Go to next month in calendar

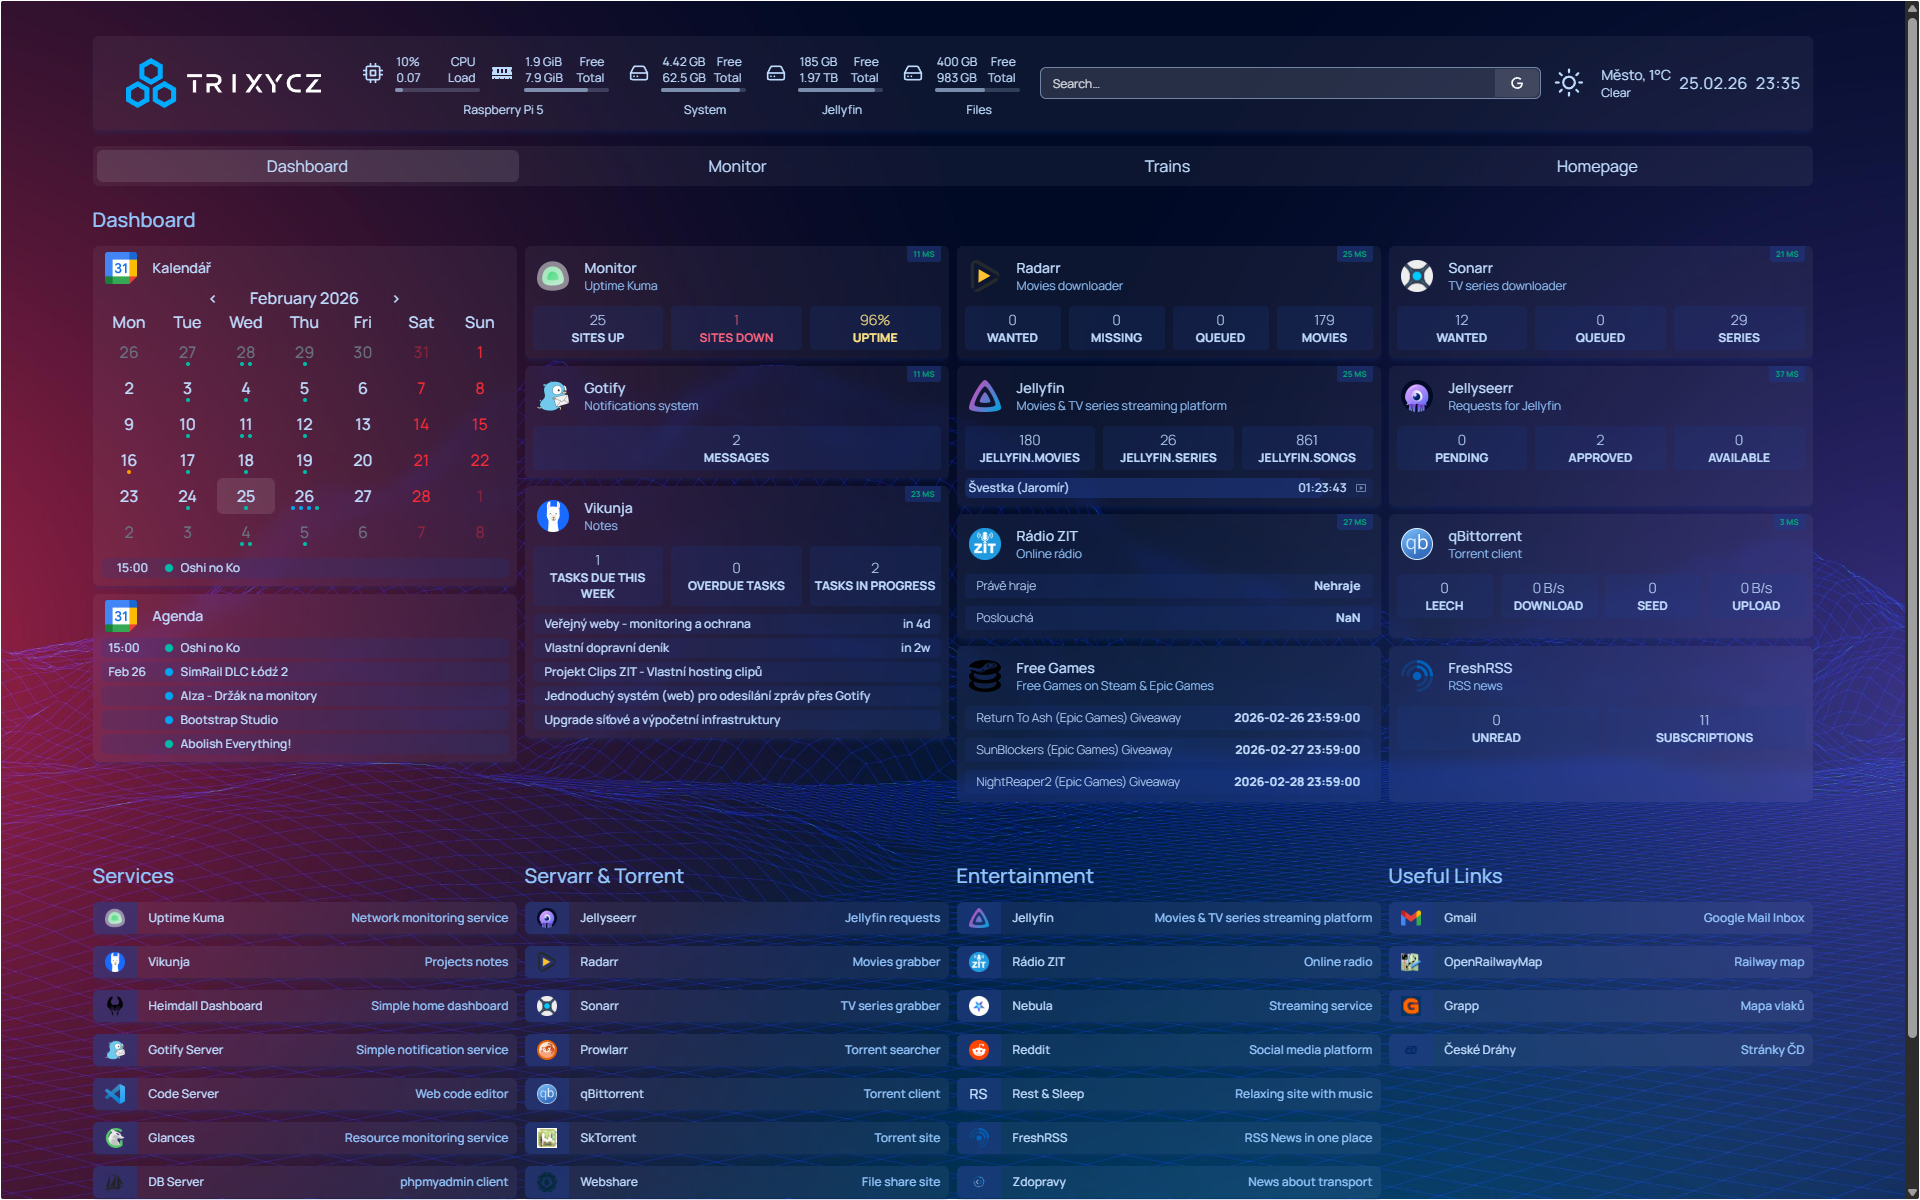pyautogui.click(x=396, y=299)
